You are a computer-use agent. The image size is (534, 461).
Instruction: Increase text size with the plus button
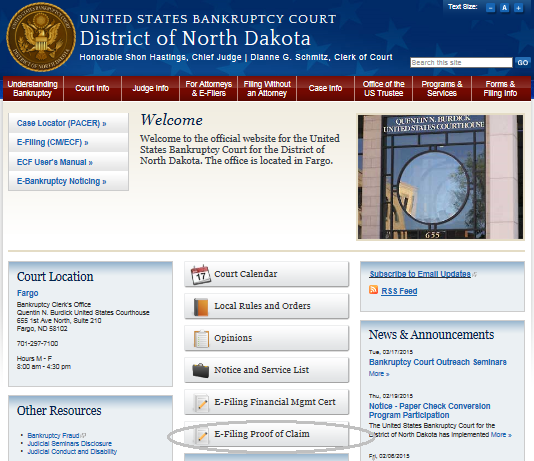coord(518,7)
